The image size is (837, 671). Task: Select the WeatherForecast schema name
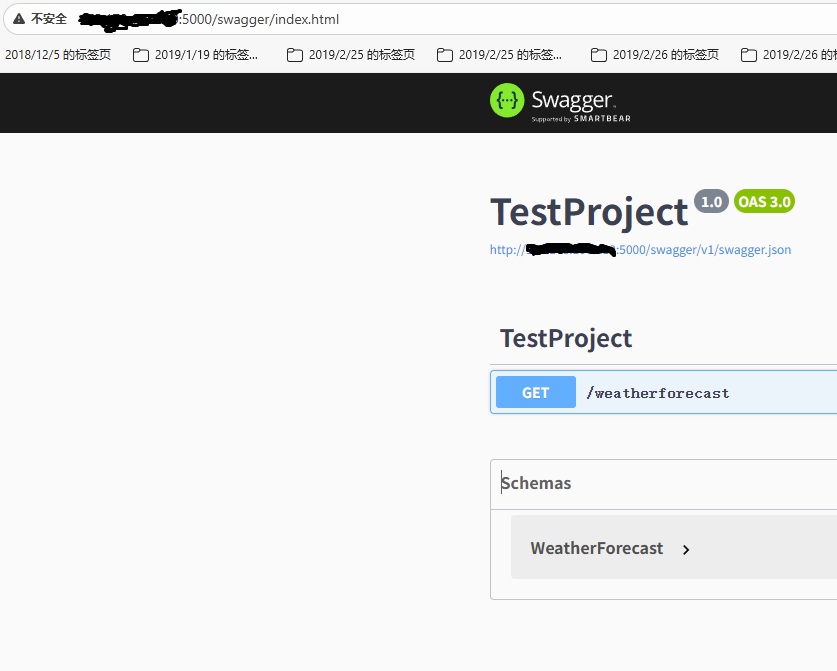596,548
